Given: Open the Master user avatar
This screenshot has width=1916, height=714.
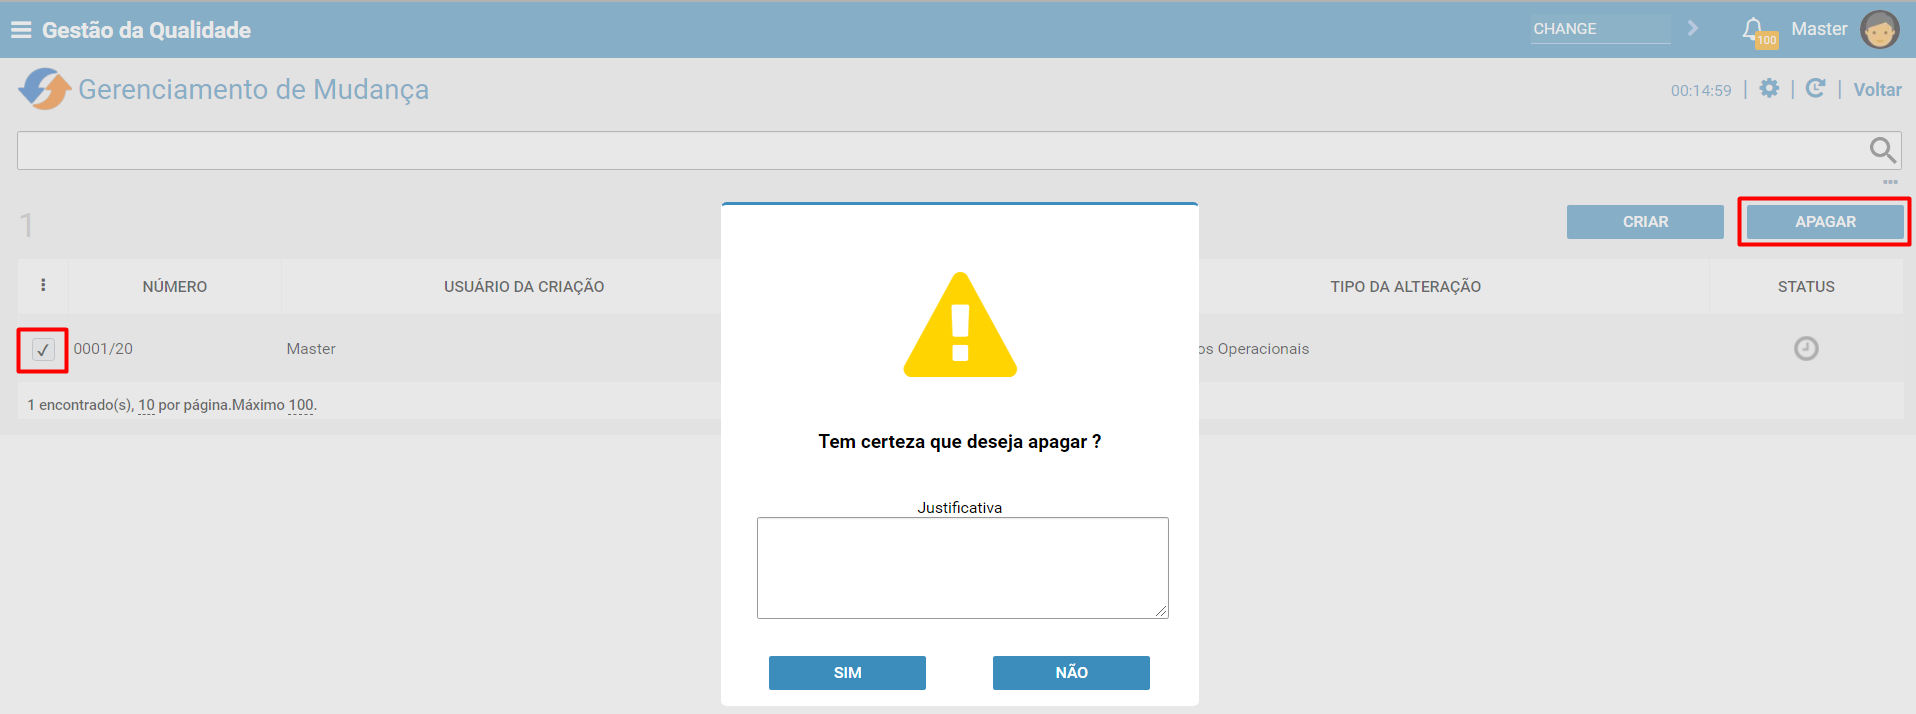Looking at the screenshot, I should 1879,29.
